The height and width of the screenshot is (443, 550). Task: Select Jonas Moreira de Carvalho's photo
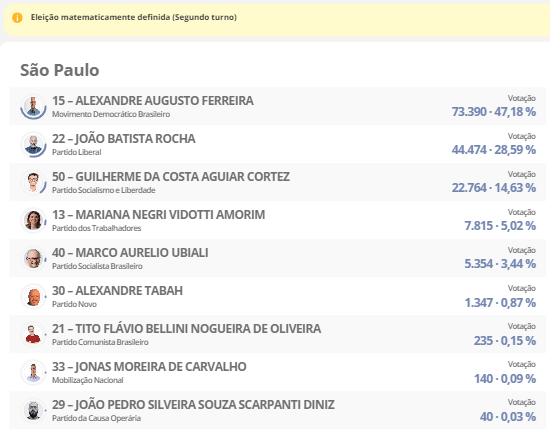pyautogui.click(x=33, y=372)
